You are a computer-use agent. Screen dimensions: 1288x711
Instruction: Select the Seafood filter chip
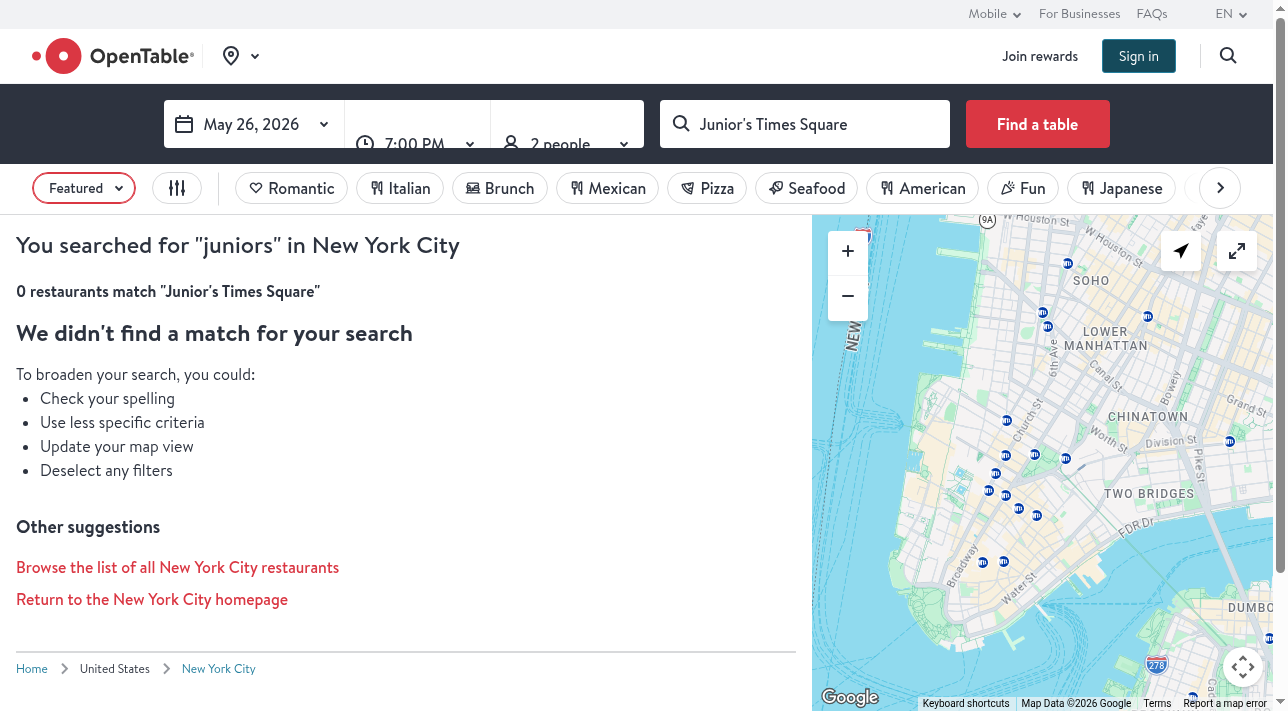point(807,188)
